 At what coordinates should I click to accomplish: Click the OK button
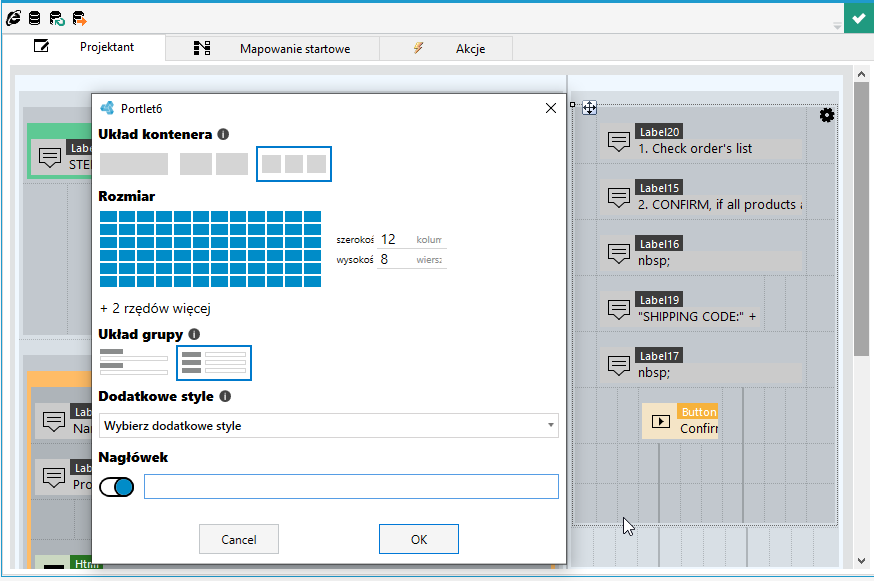[419, 539]
